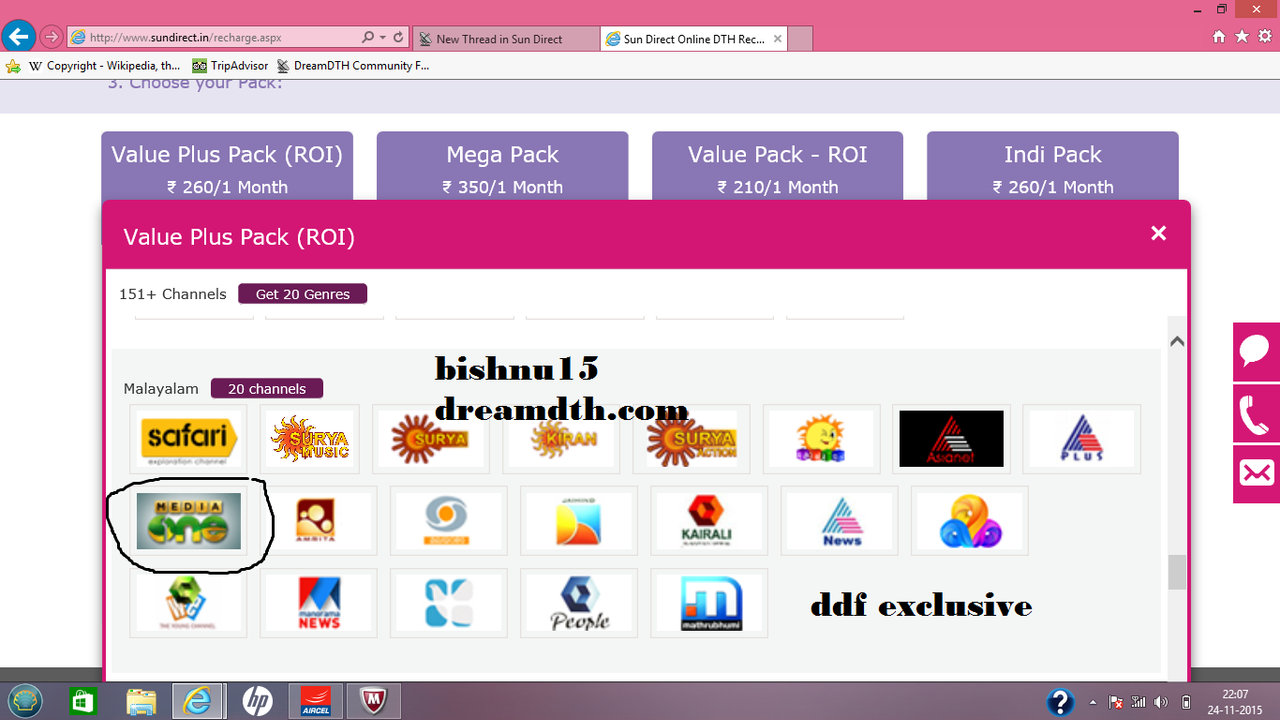Click the add-to-favorites bar star icon

point(13,66)
